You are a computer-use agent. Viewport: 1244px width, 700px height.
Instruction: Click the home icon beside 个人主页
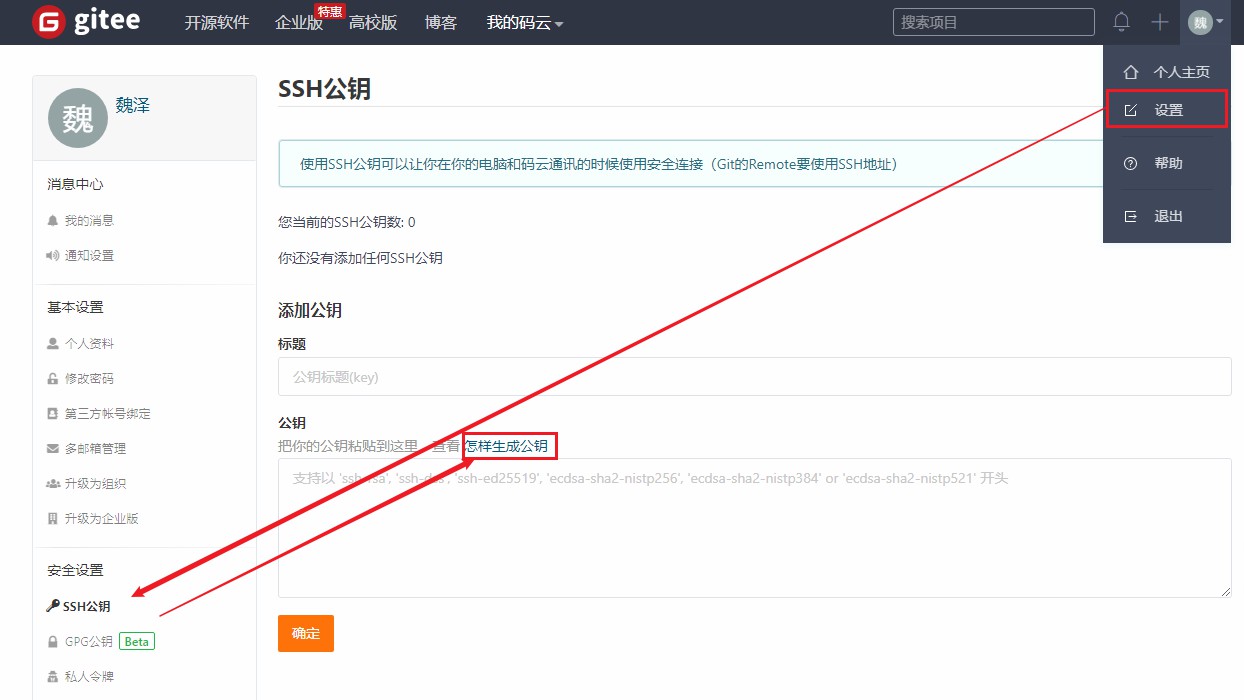pos(1131,72)
